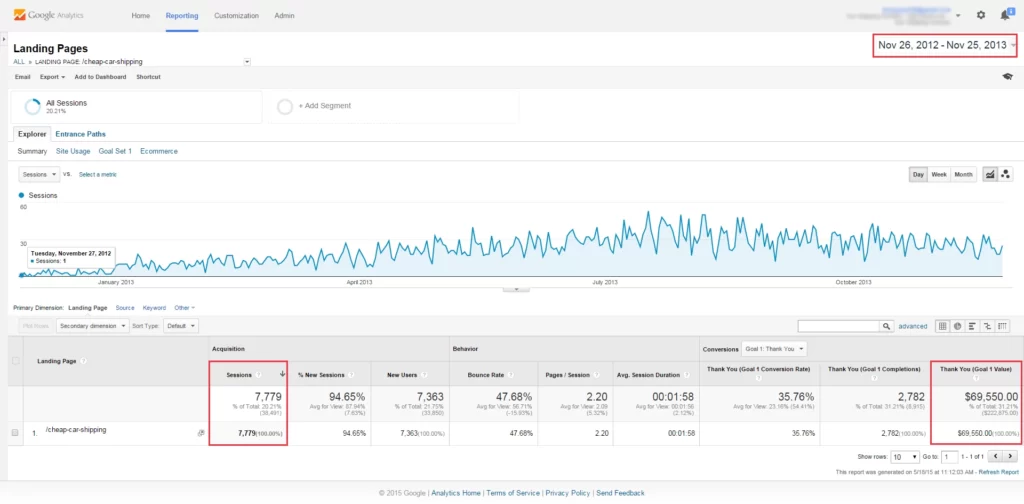This screenshot has width=1024, height=504.
Task: Select the data table view icon
Action: click(x=942, y=326)
